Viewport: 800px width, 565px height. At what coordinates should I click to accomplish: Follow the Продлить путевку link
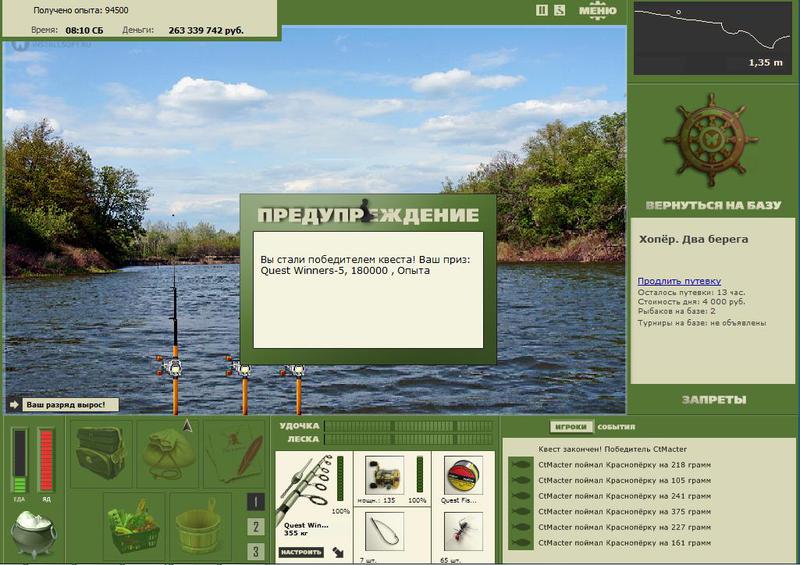click(679, 281)
